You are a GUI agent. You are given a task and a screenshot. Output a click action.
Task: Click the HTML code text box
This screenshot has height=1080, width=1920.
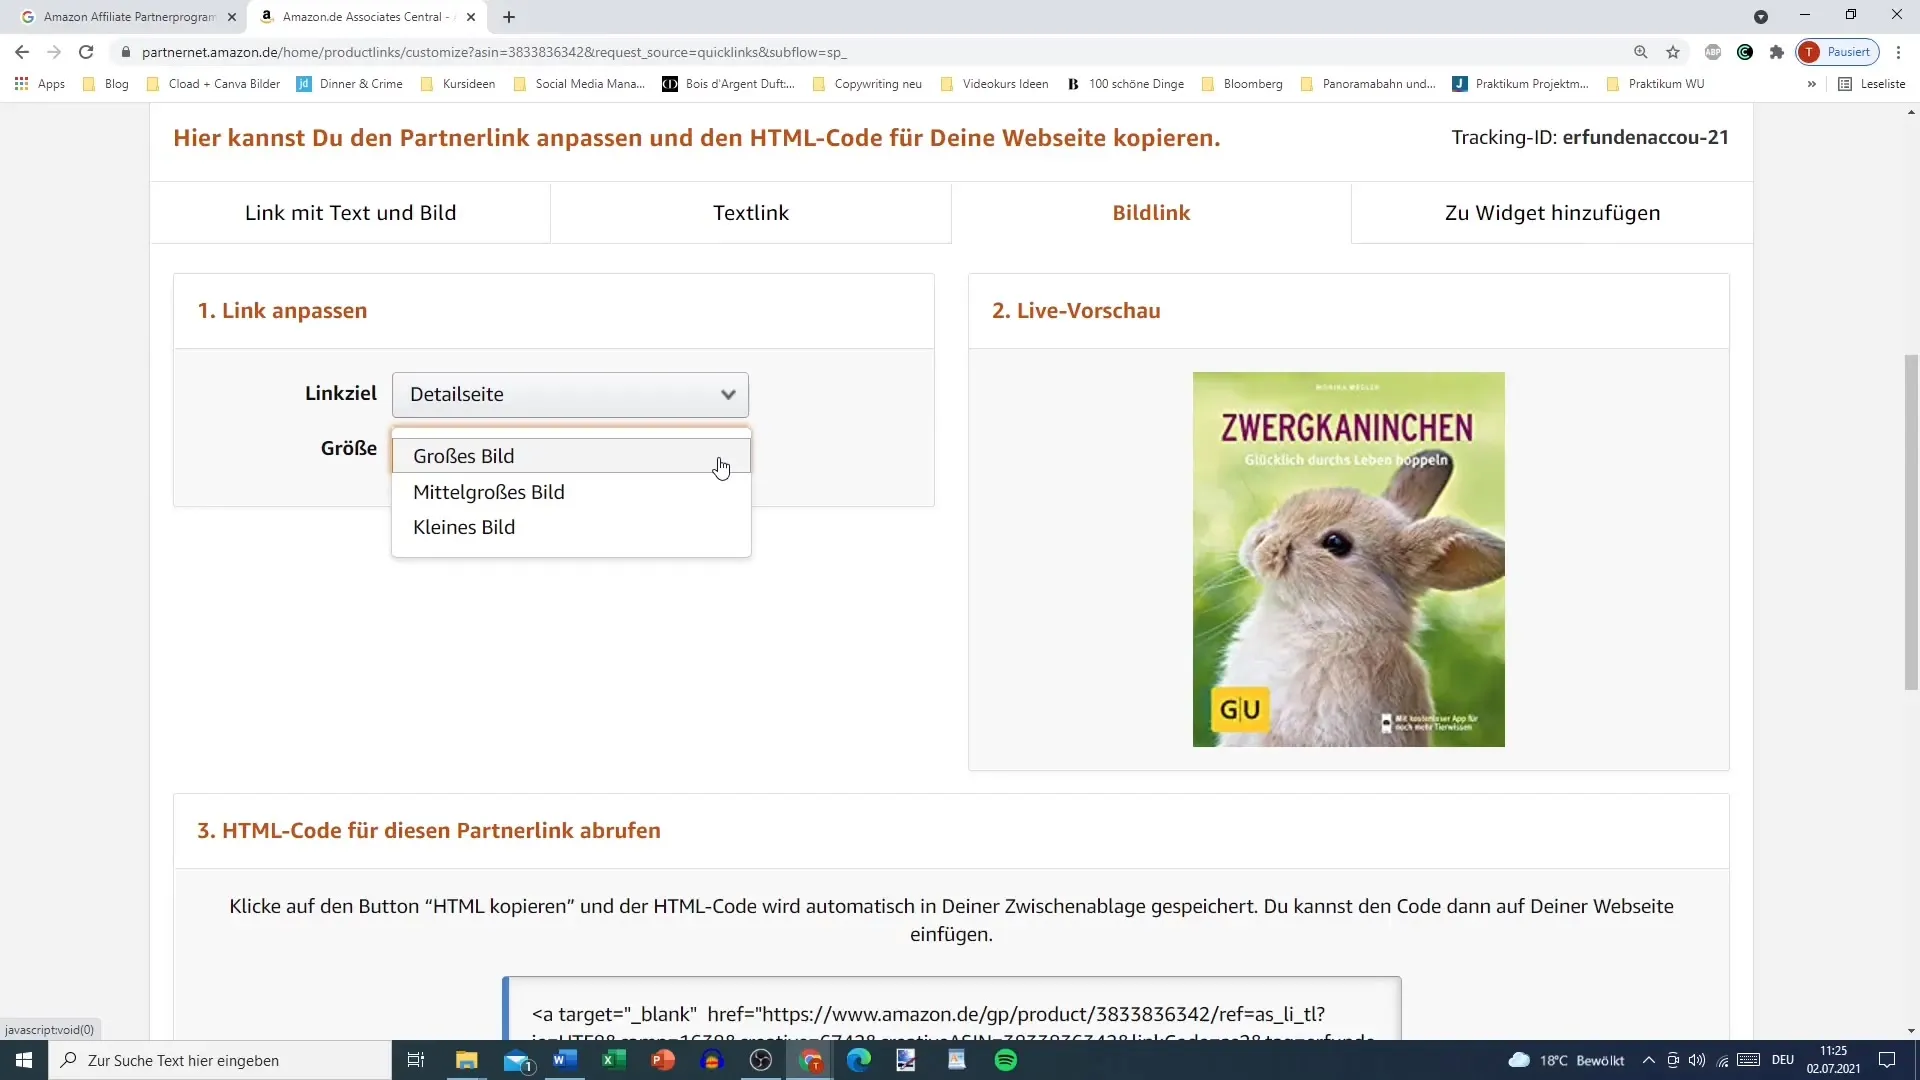951,1008
